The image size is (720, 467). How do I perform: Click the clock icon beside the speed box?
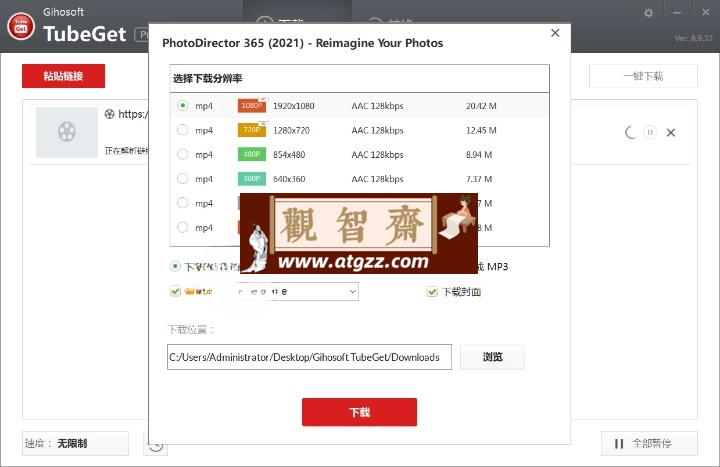click(156, 444)
